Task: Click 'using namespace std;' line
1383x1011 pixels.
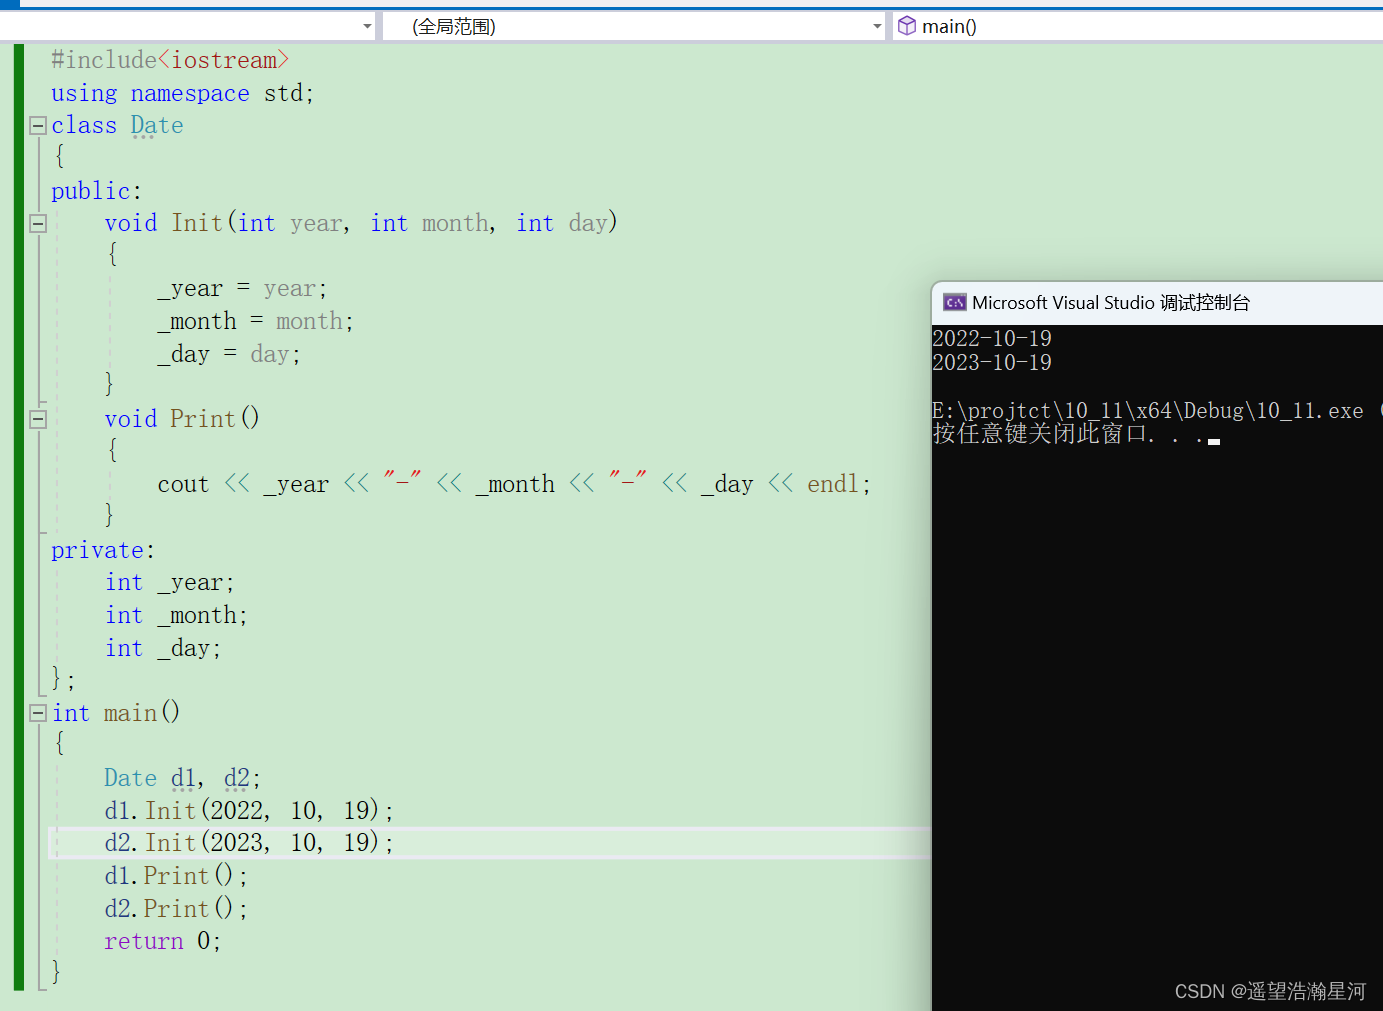Action: tap(183, 93)
